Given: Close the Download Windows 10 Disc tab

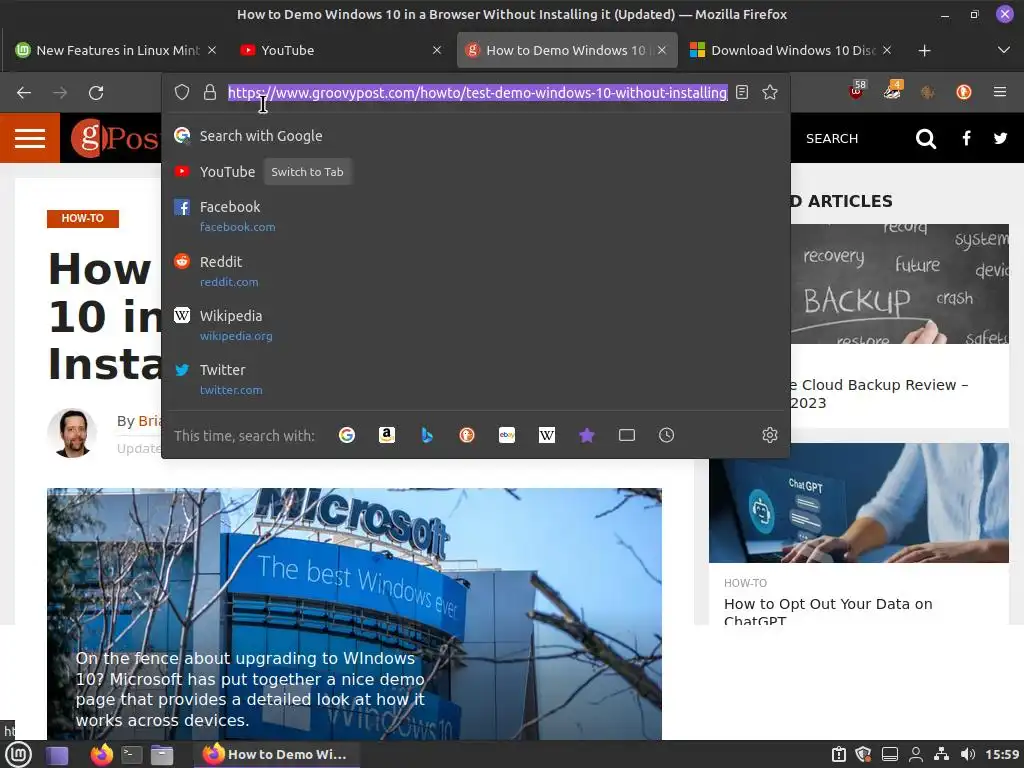Looking at the screenshot, I should (887, 50).
